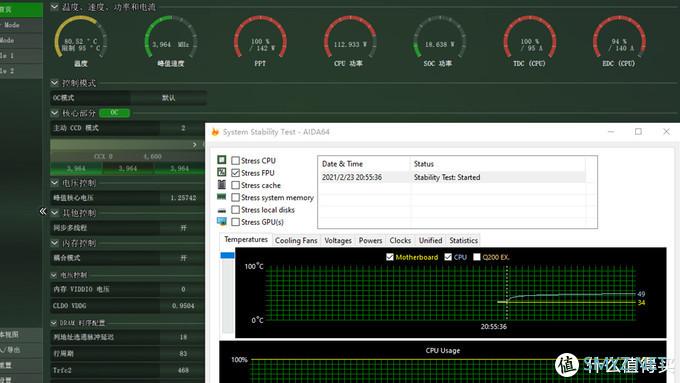Click the 温度 gauge dial

click(x=81, y=37)
